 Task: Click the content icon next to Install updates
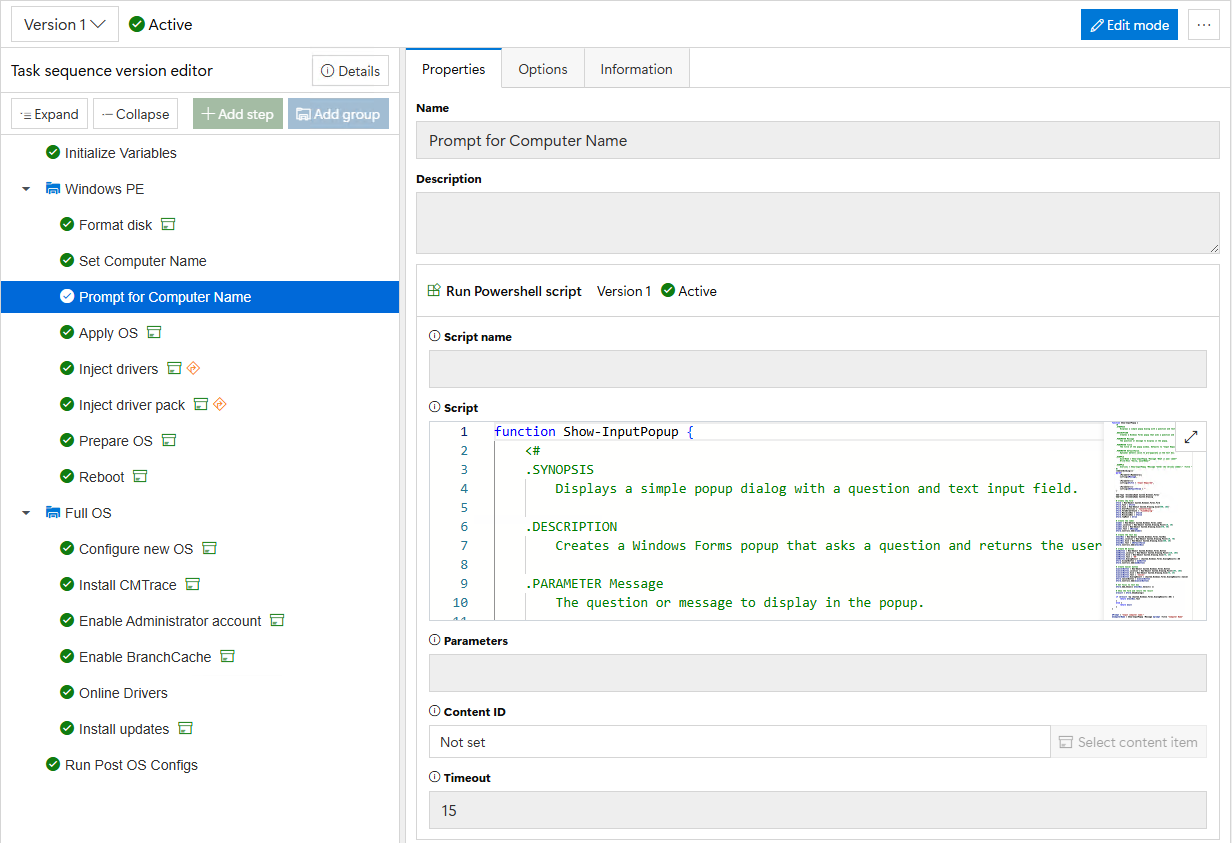click(185, 728)
